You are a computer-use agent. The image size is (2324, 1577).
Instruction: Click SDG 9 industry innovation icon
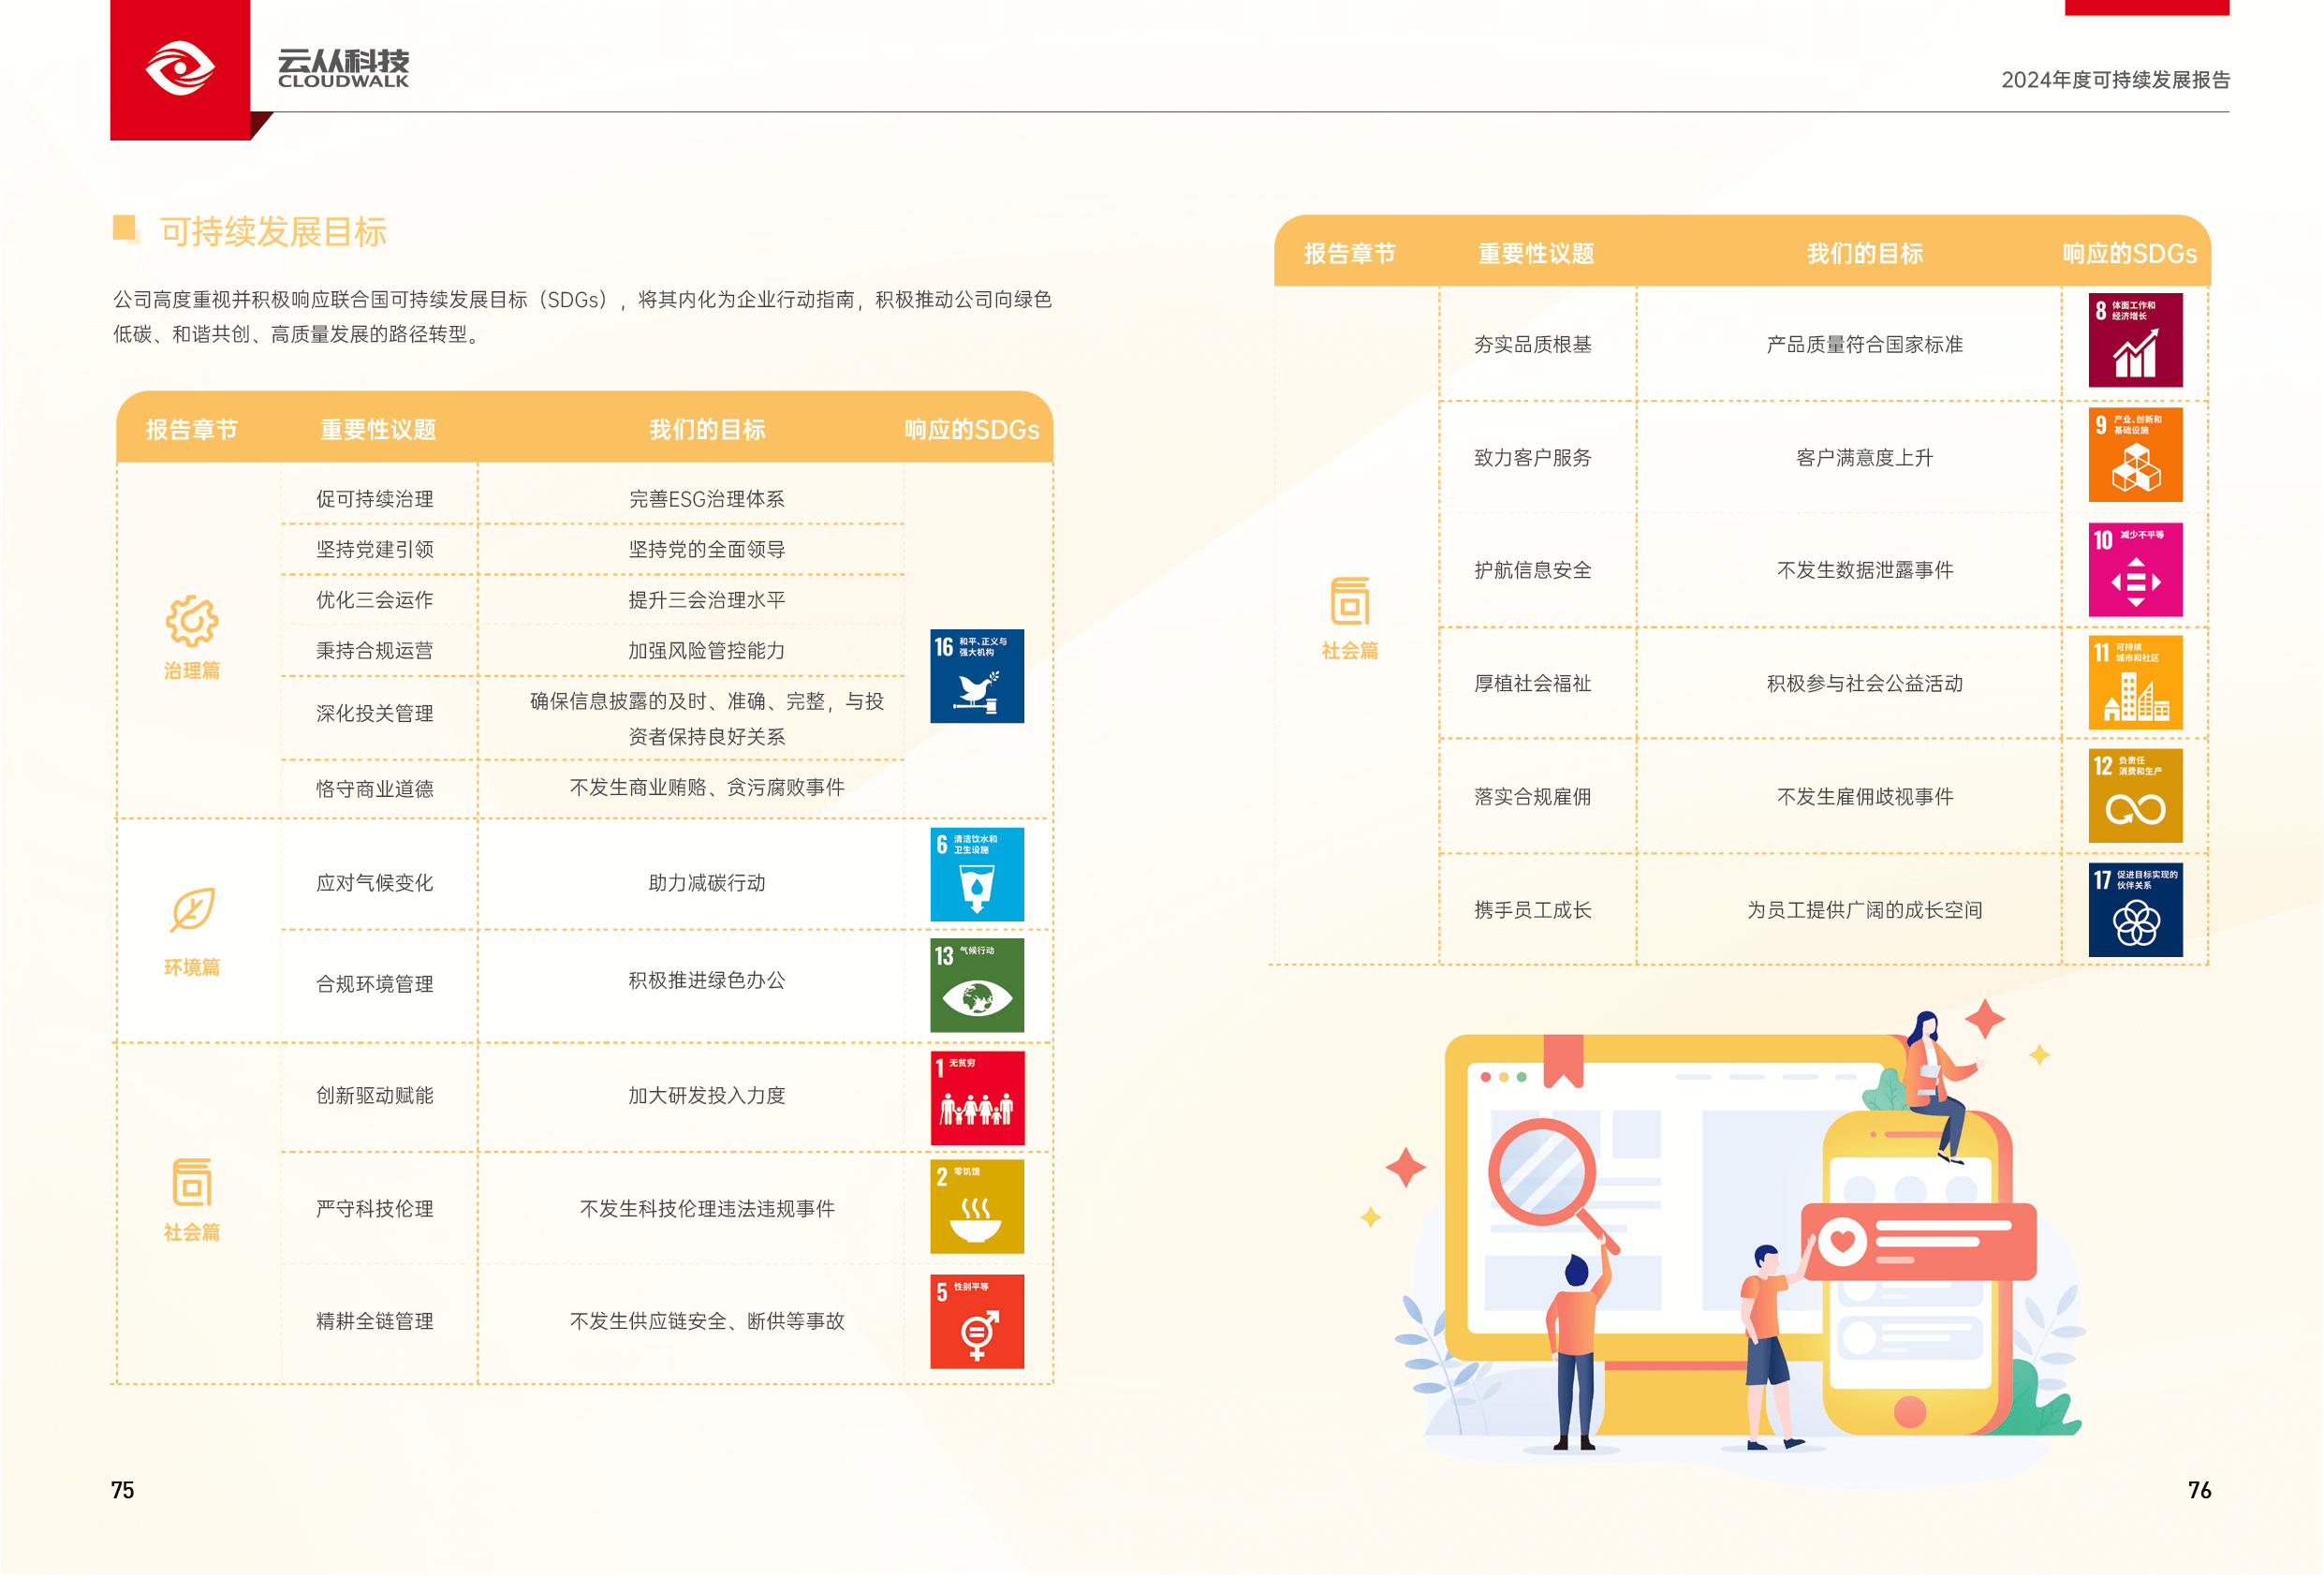pyautogui.click(x=2134, y=454)
